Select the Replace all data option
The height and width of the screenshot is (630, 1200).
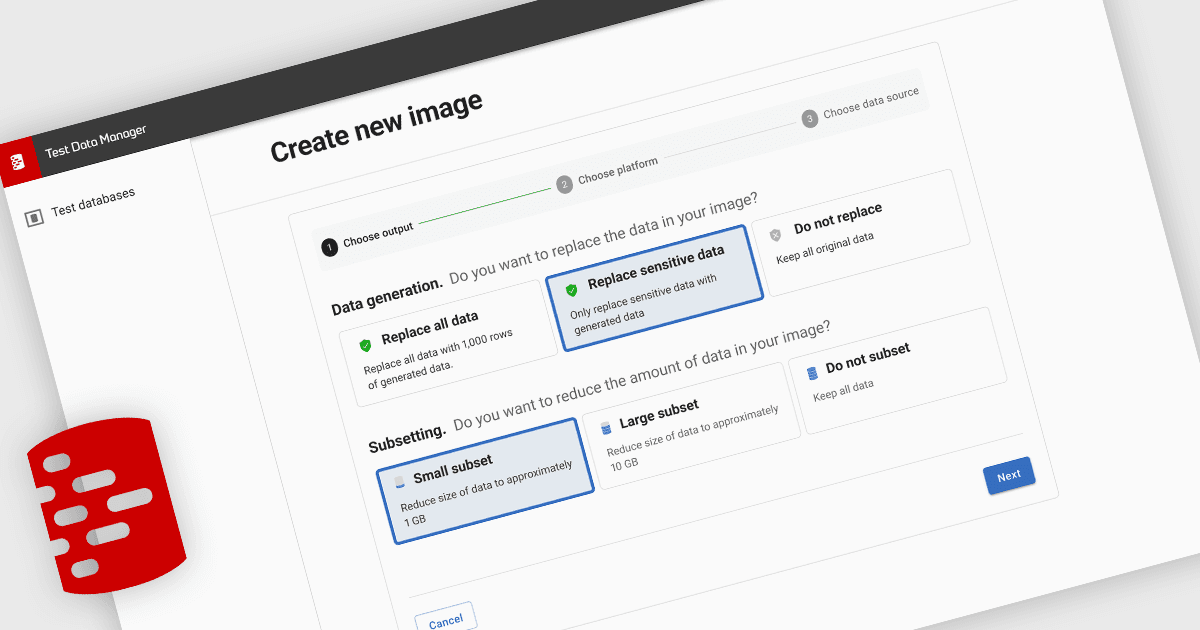pyautogui.click(x=447, y=344)
